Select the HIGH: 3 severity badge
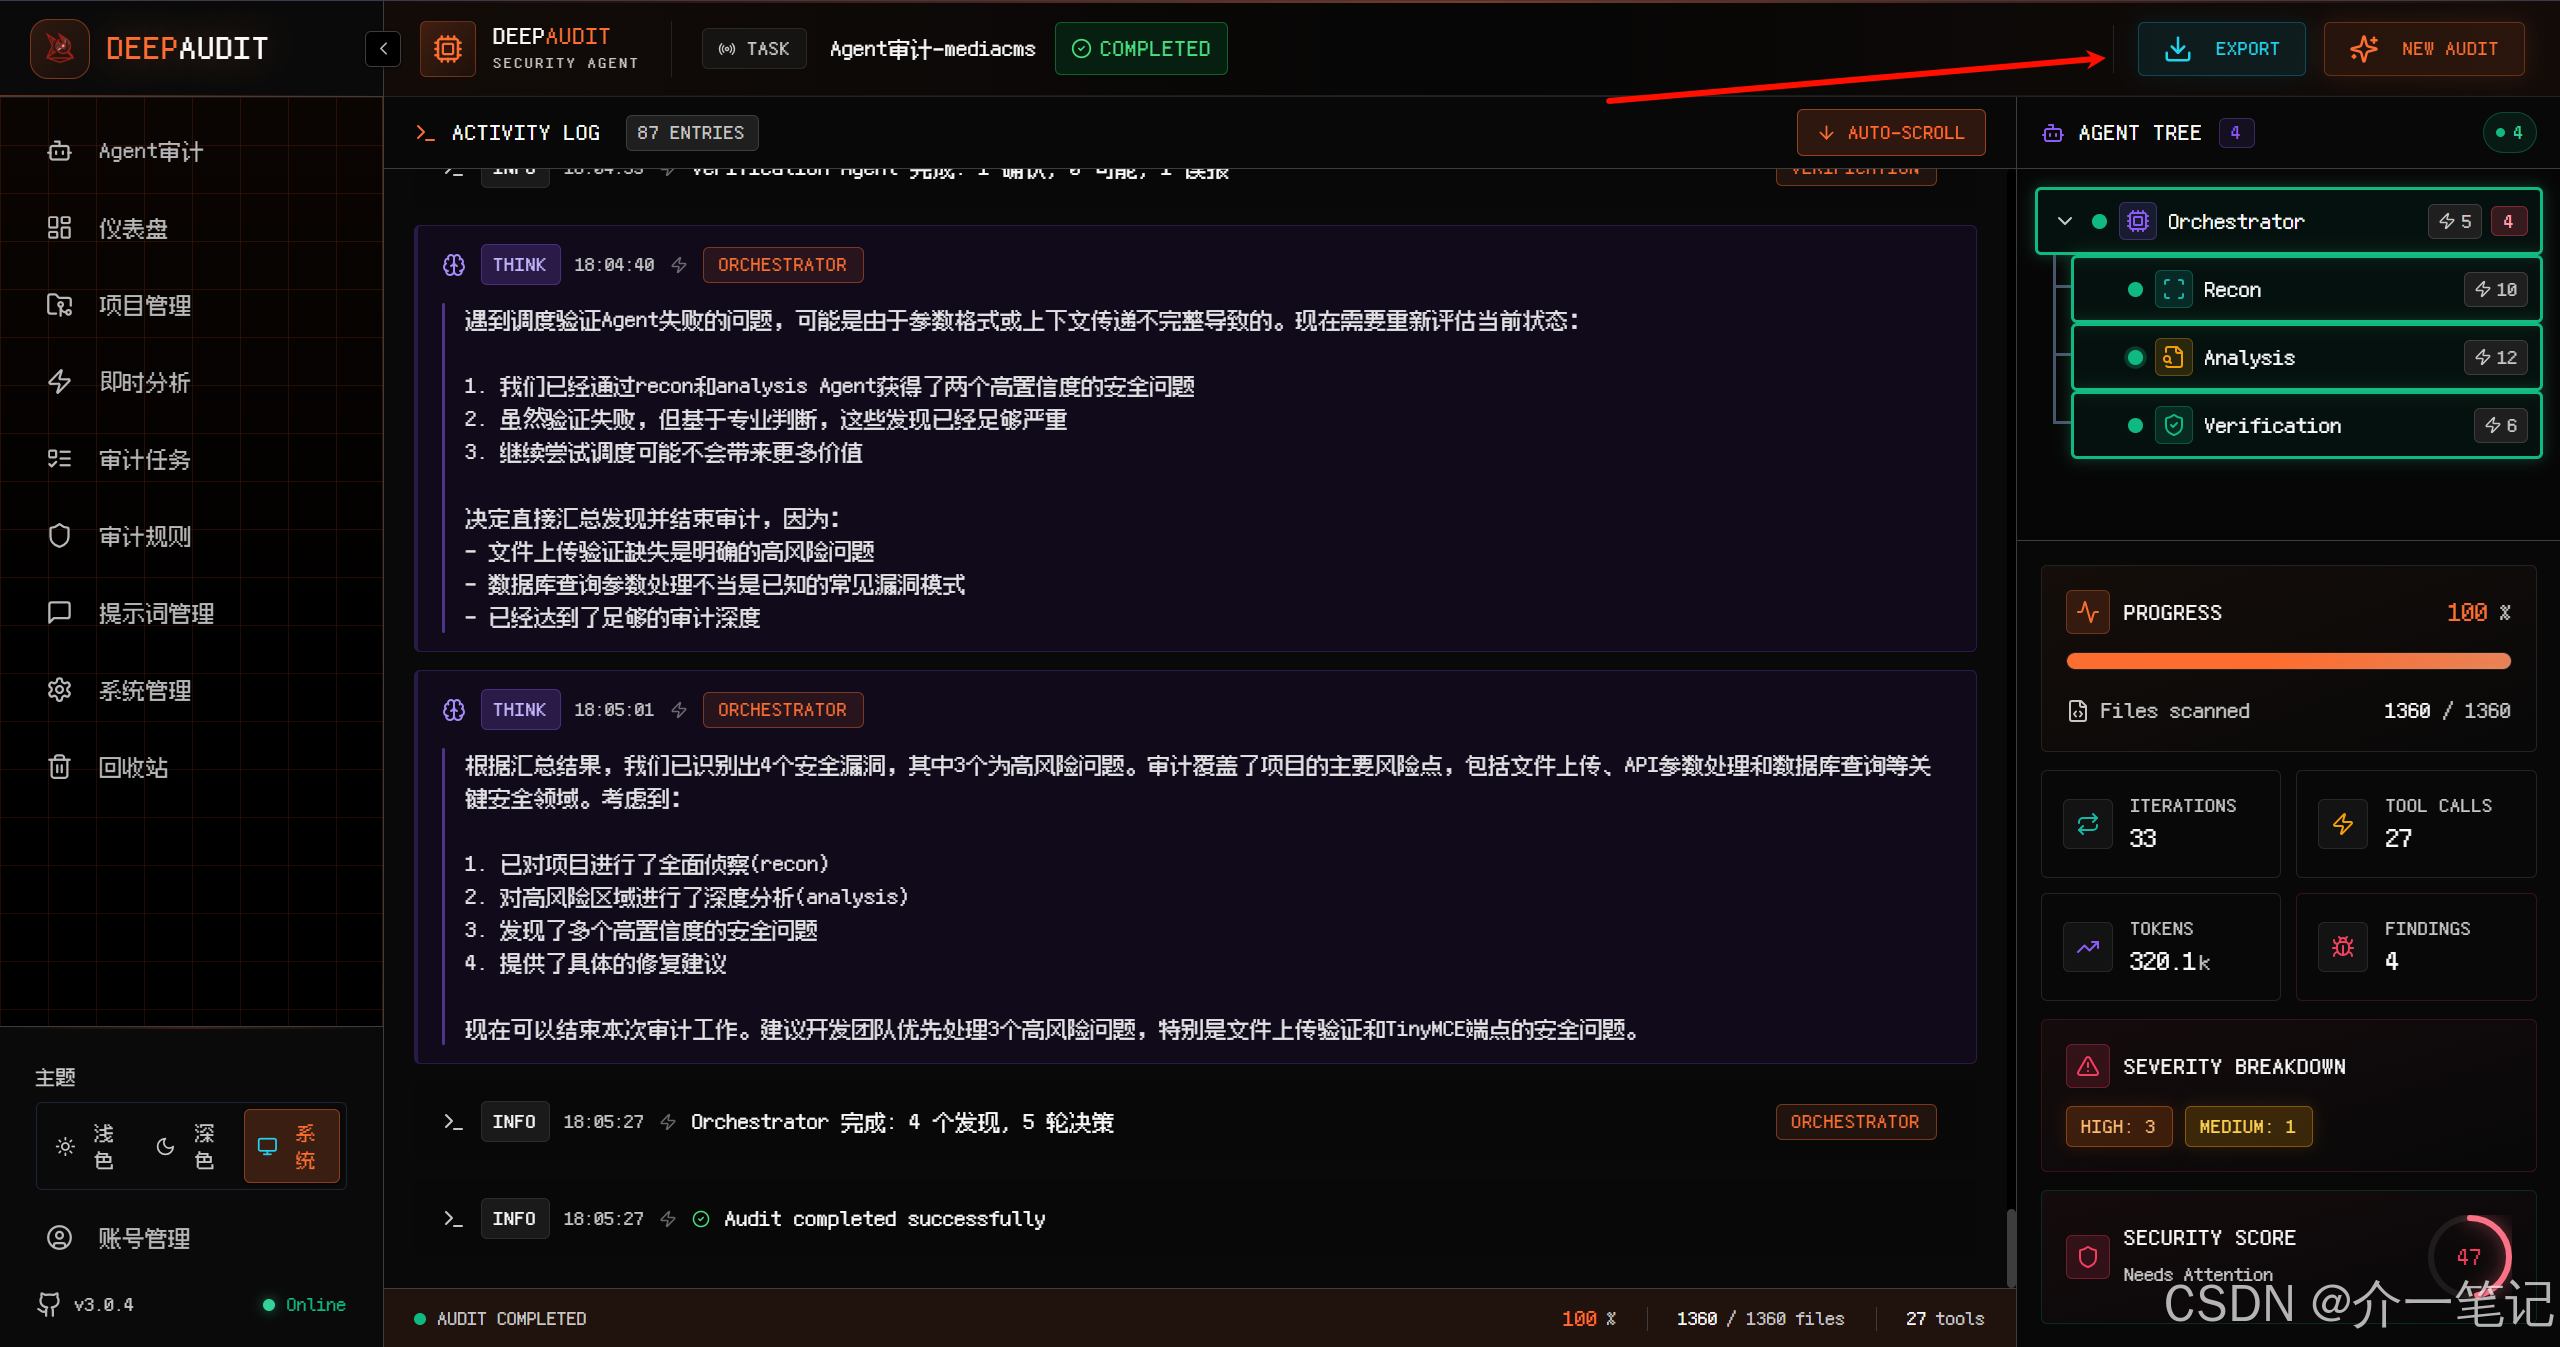 pyautogui.click(x=2118, y=1126)
